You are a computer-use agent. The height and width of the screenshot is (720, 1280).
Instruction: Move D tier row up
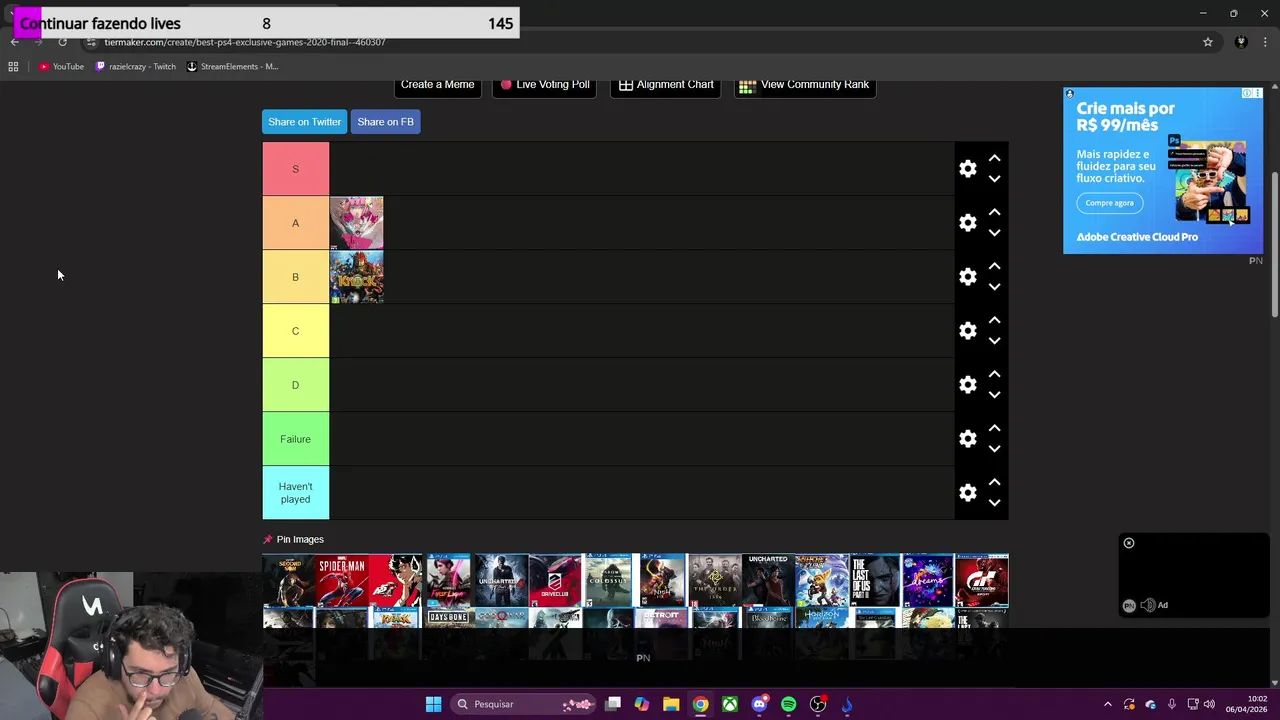click(994, 374)
